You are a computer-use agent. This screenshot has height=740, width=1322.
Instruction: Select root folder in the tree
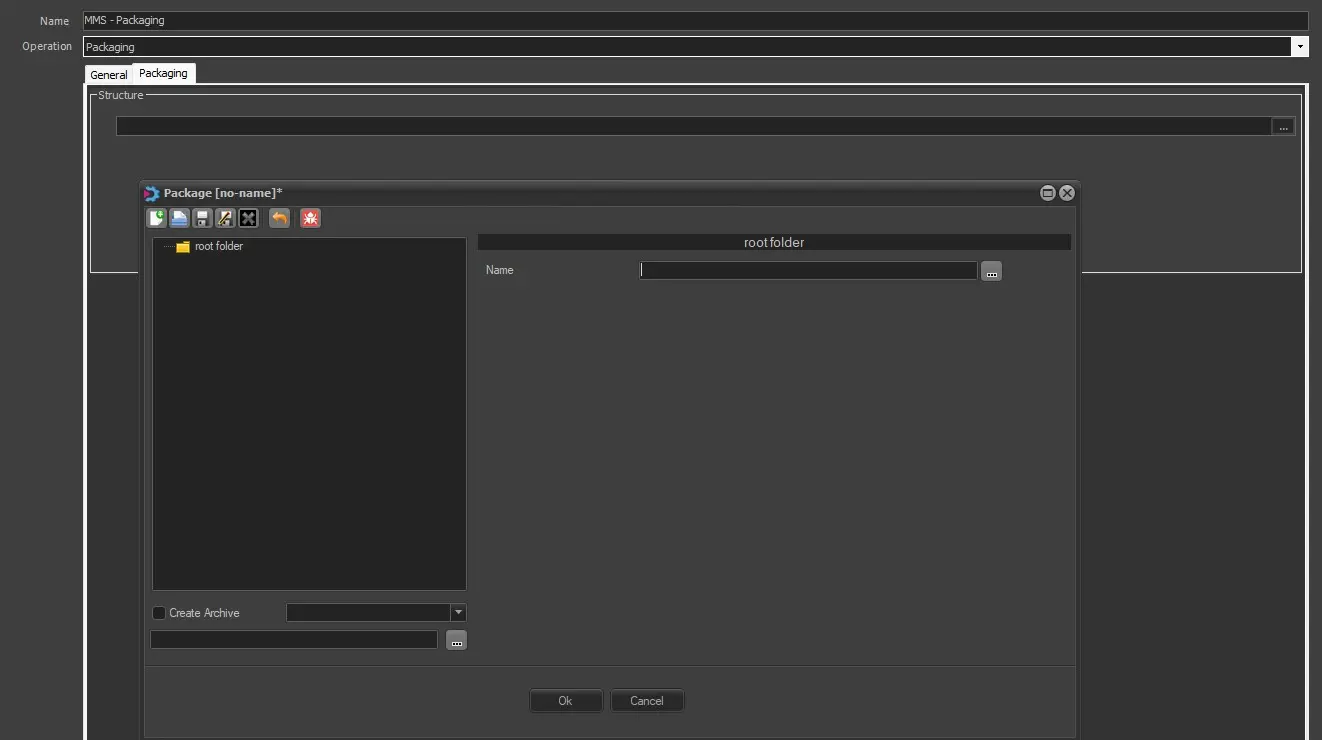click(218, 246)
